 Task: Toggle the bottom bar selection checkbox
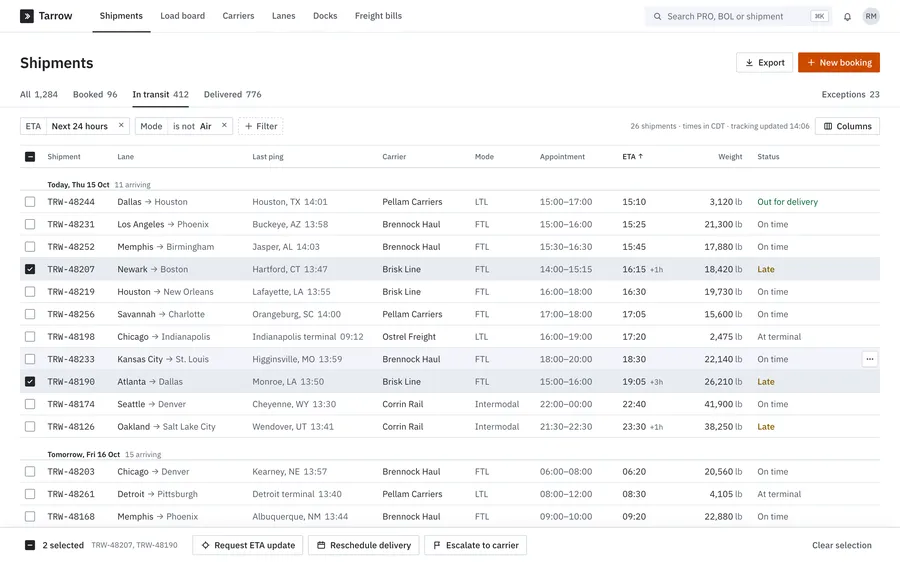[x=30, y=545]
